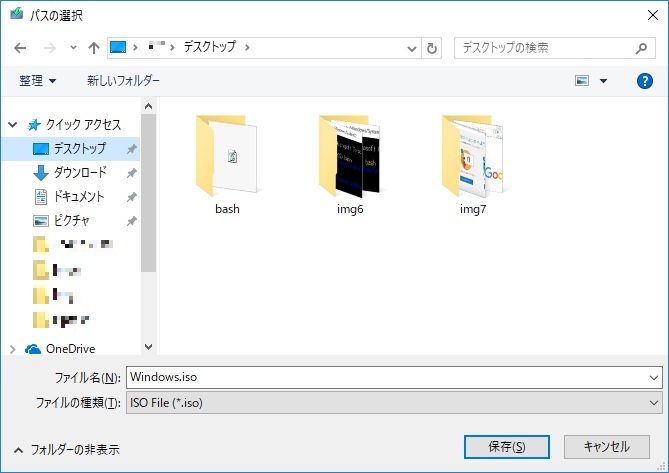Select デスクトップ in the address path
Image resolution: width=669 pixels, height=473 pixels.
209,46
